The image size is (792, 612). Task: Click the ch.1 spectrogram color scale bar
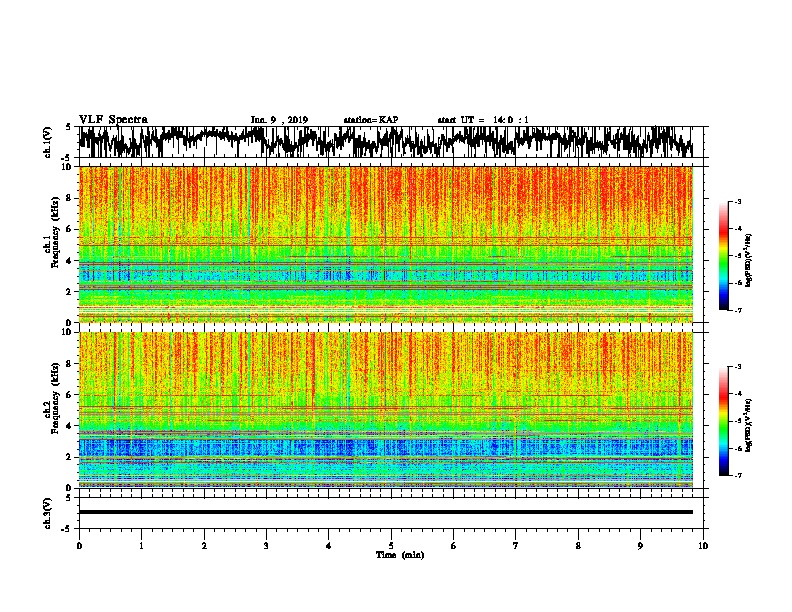(724, 256)
